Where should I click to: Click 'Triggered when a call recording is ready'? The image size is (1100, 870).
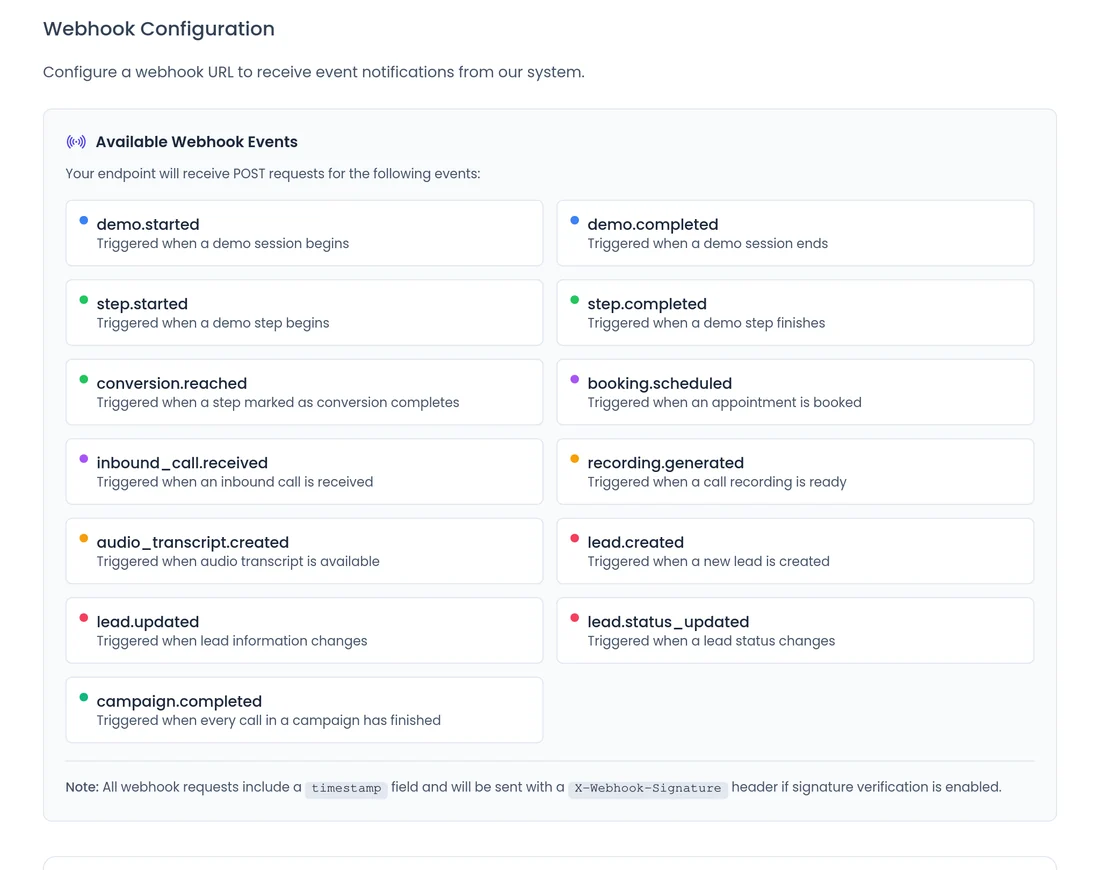[716, 482]
